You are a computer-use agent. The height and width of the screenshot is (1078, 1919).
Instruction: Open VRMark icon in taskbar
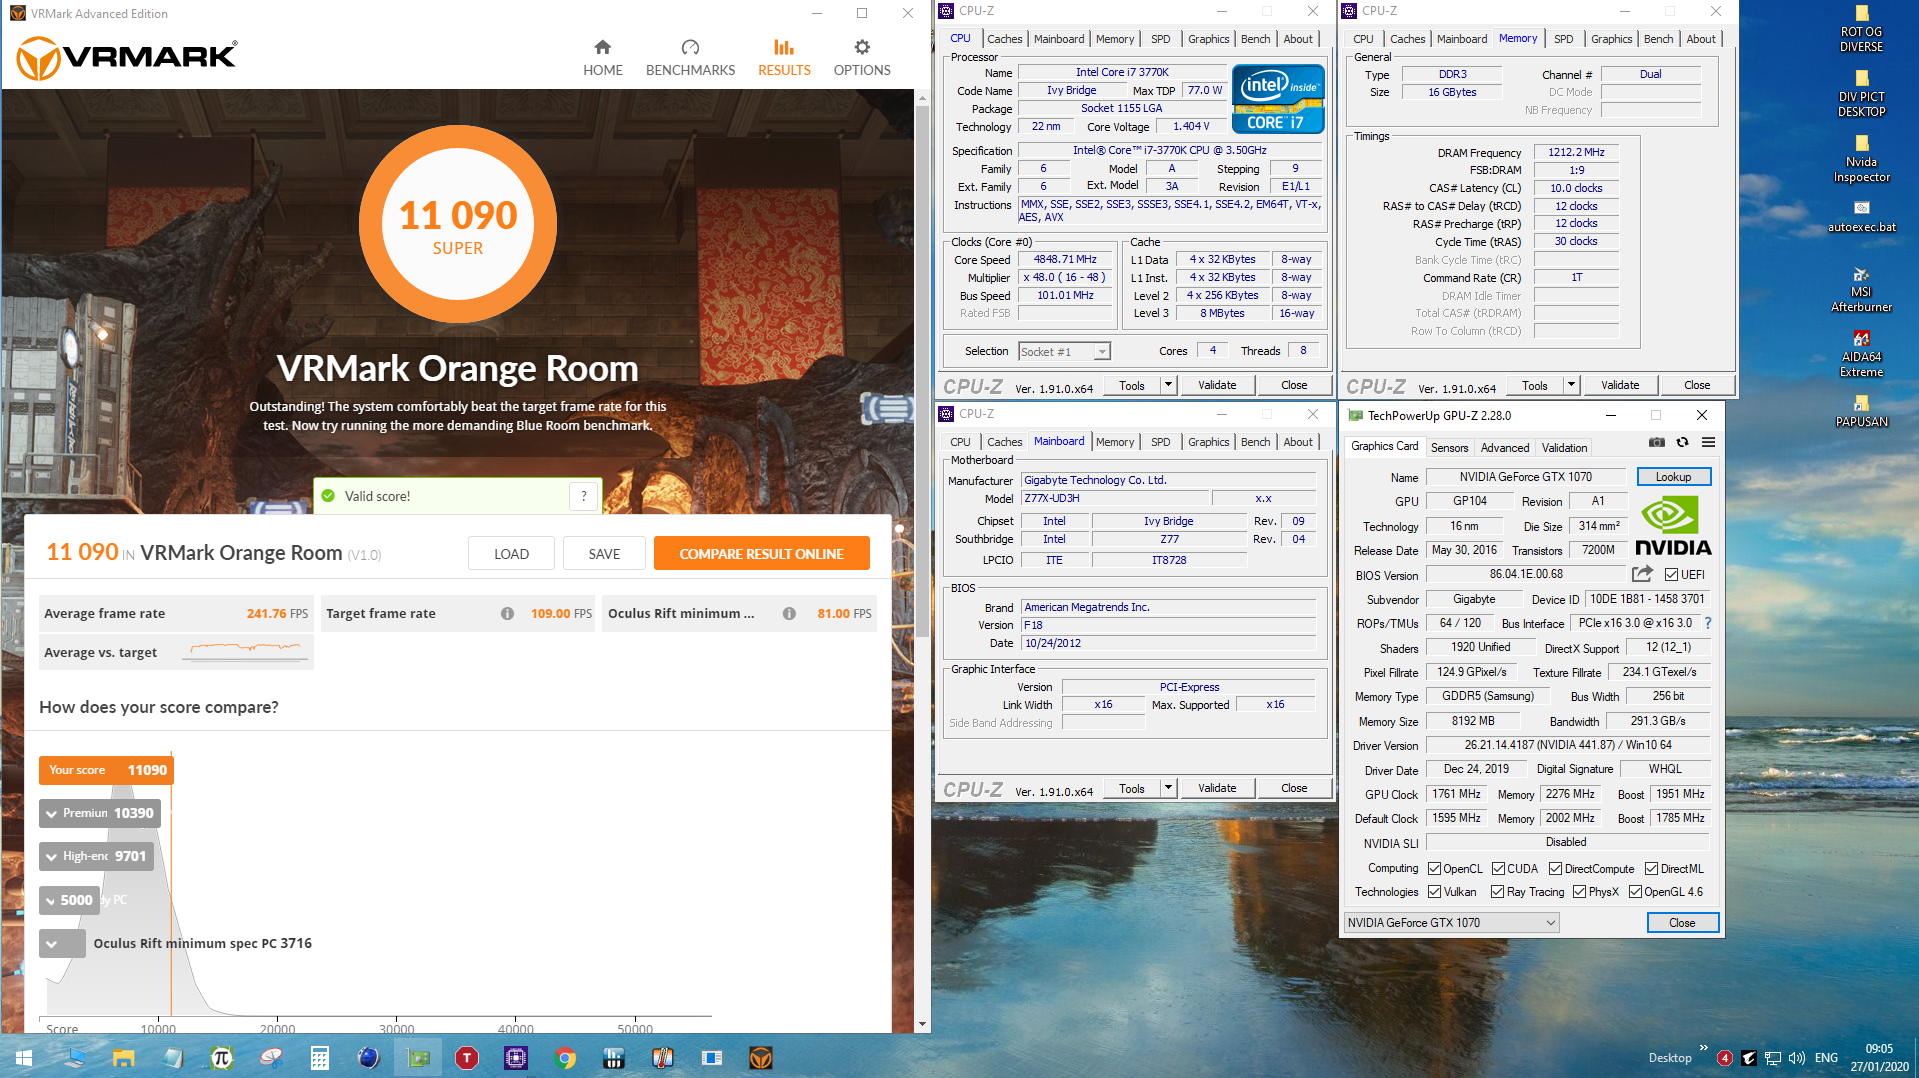[761, 1058]
